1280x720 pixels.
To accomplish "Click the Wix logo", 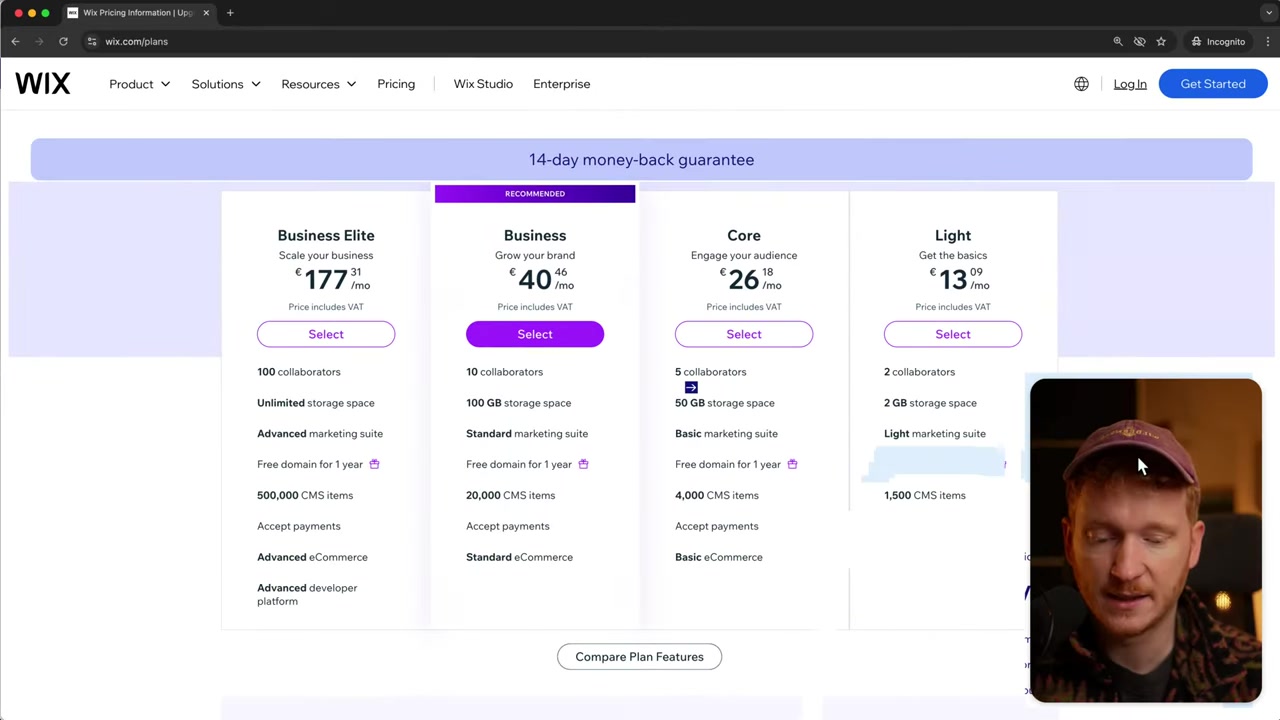I will [42, 84].
